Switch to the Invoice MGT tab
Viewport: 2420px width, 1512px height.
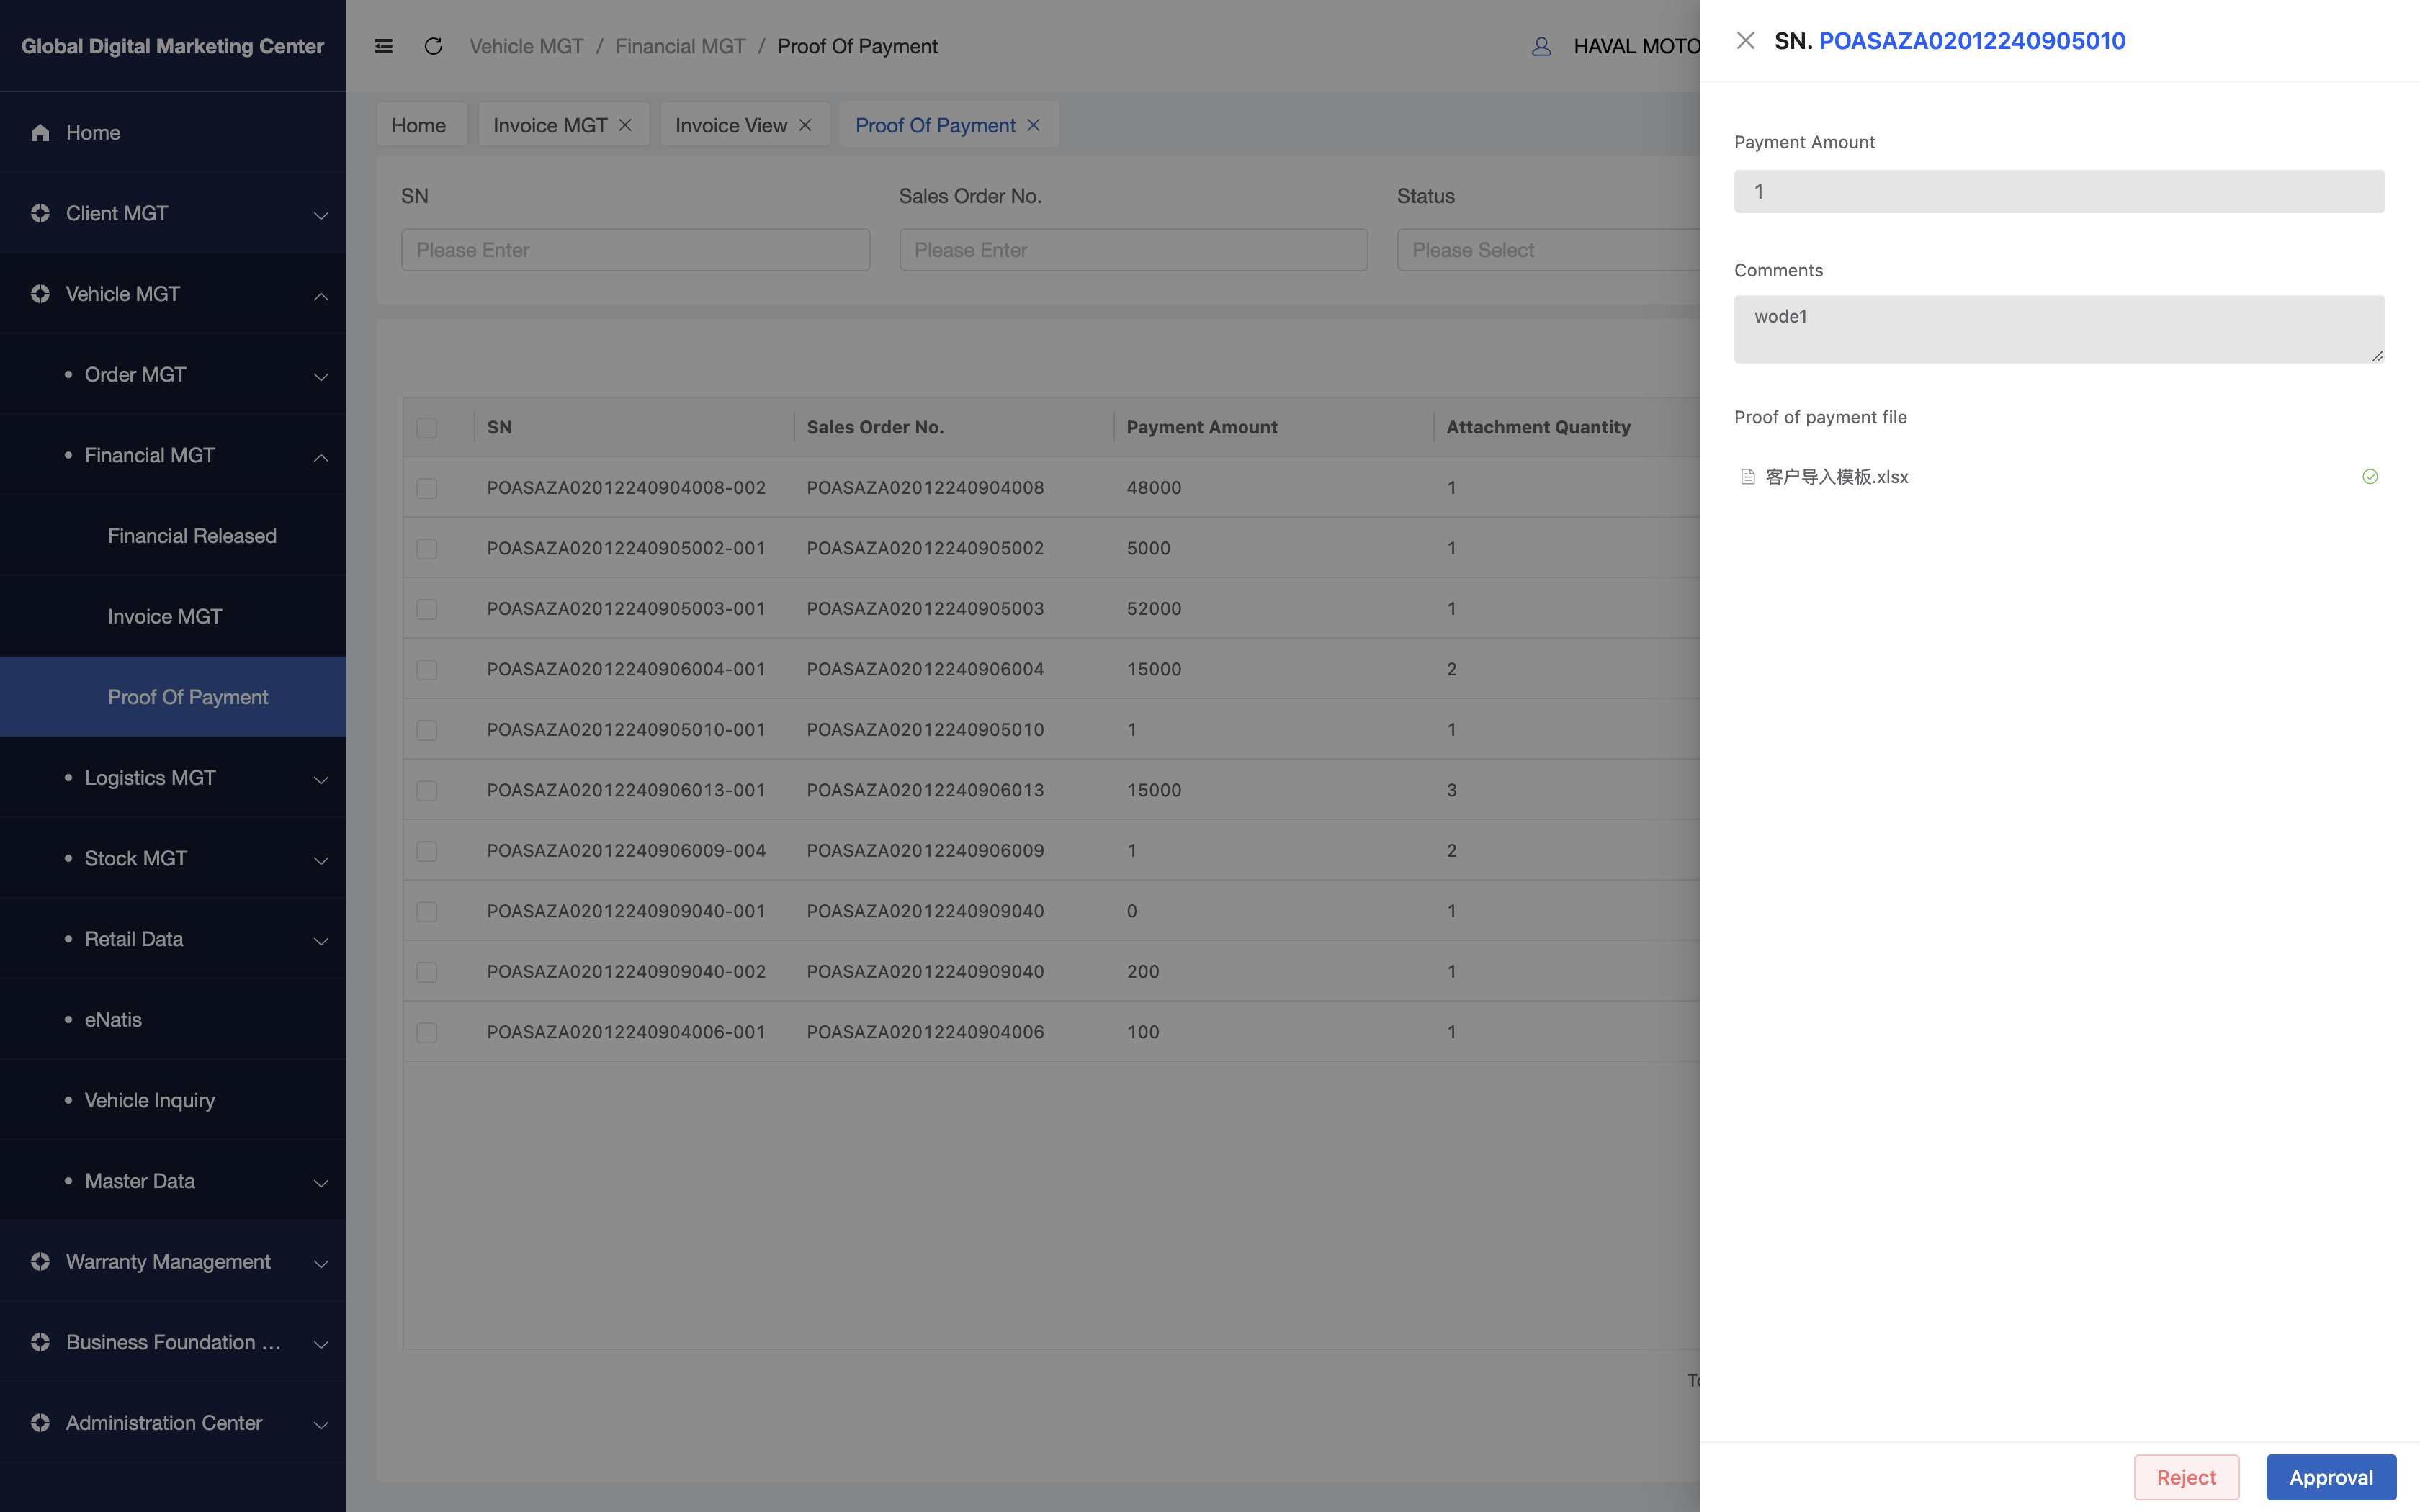[x=549, y=125]
